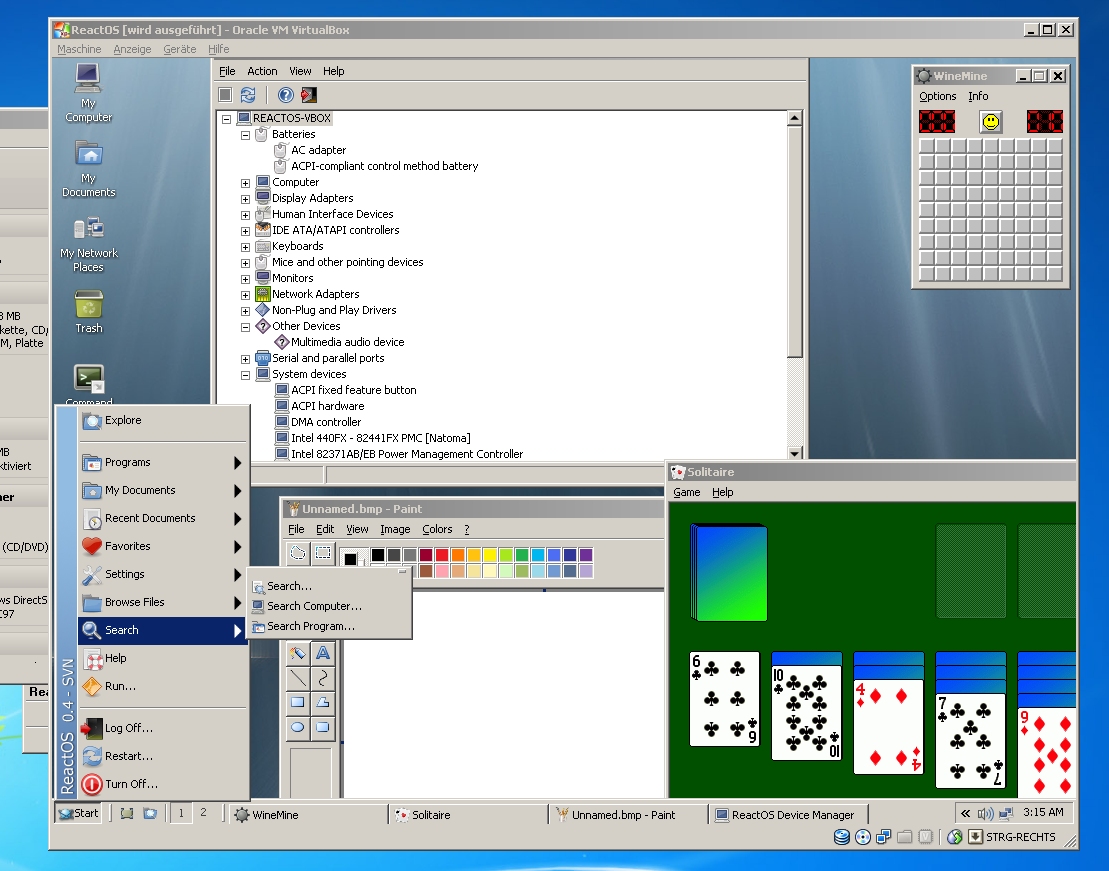The image size is (1109, 871).
Task: Select the Polygon tool in Paint
Action: coord(323,703)
